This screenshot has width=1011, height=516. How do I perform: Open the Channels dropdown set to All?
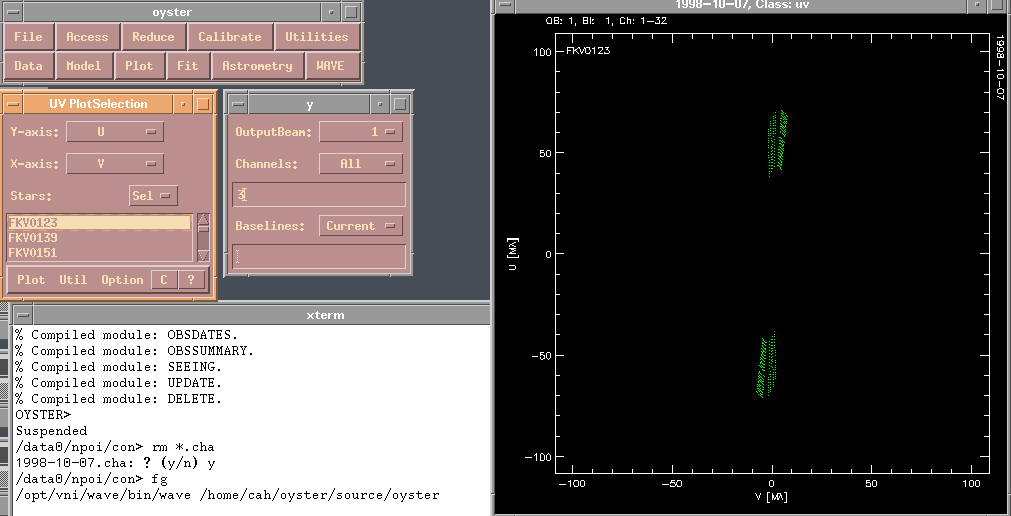[x=360, y=163]
